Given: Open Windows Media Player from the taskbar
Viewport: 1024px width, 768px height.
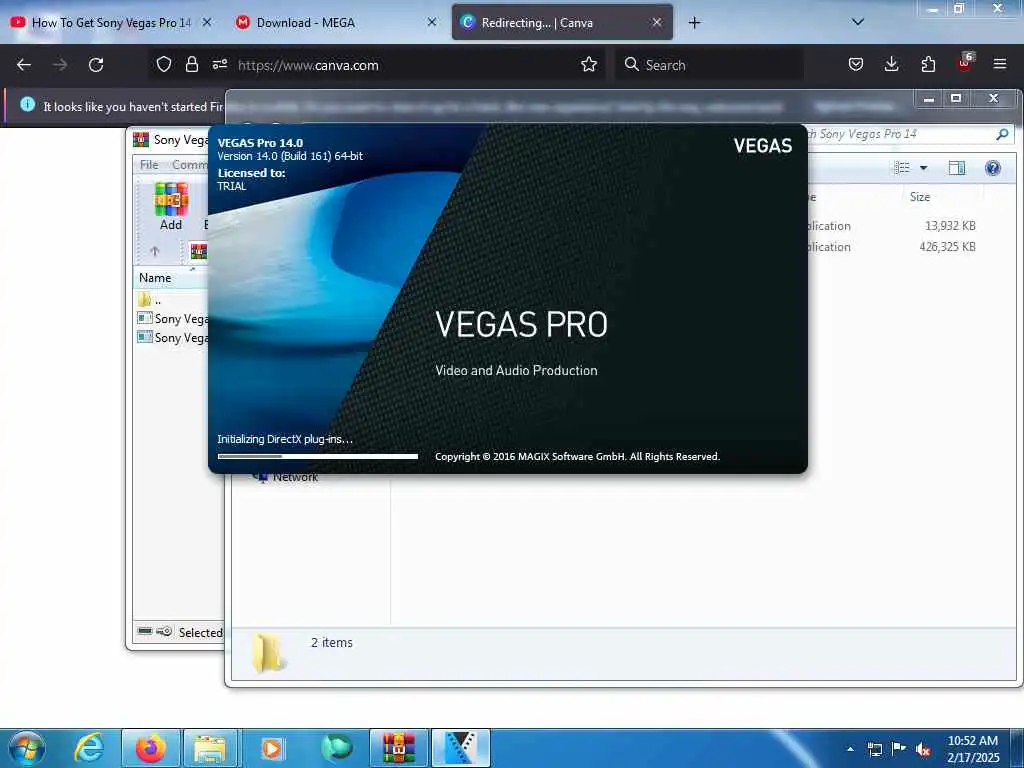Looking at the screenshot, I should (x=272, y=748).
